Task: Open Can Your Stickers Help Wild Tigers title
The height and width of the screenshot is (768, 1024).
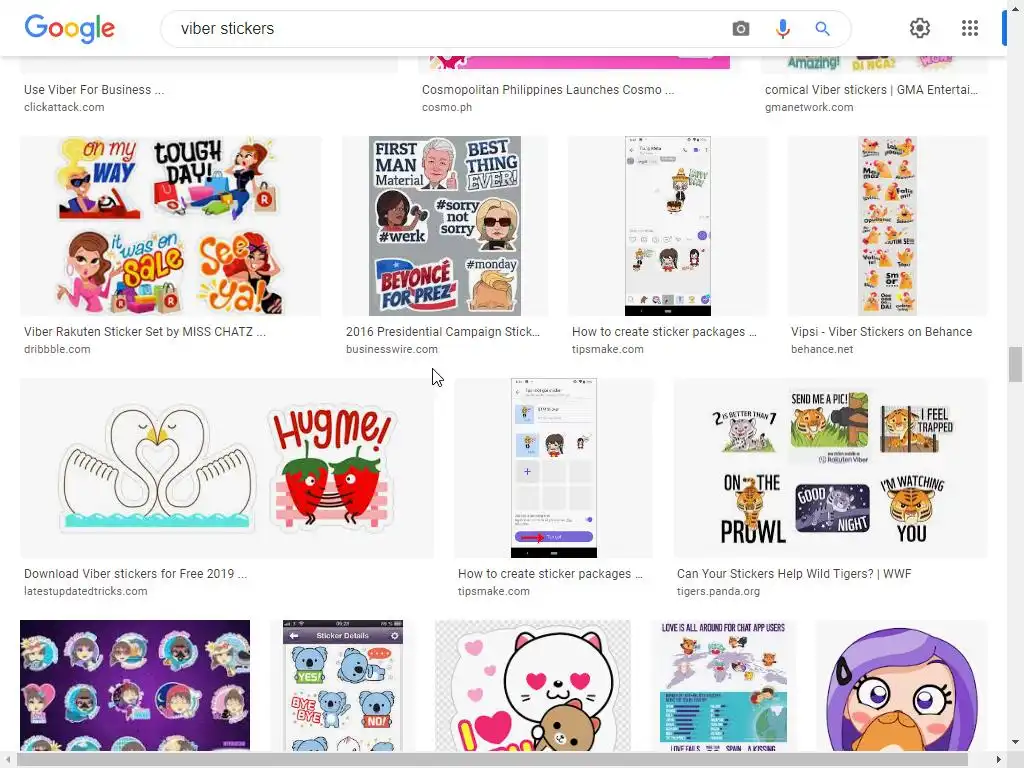Action: 794,574
